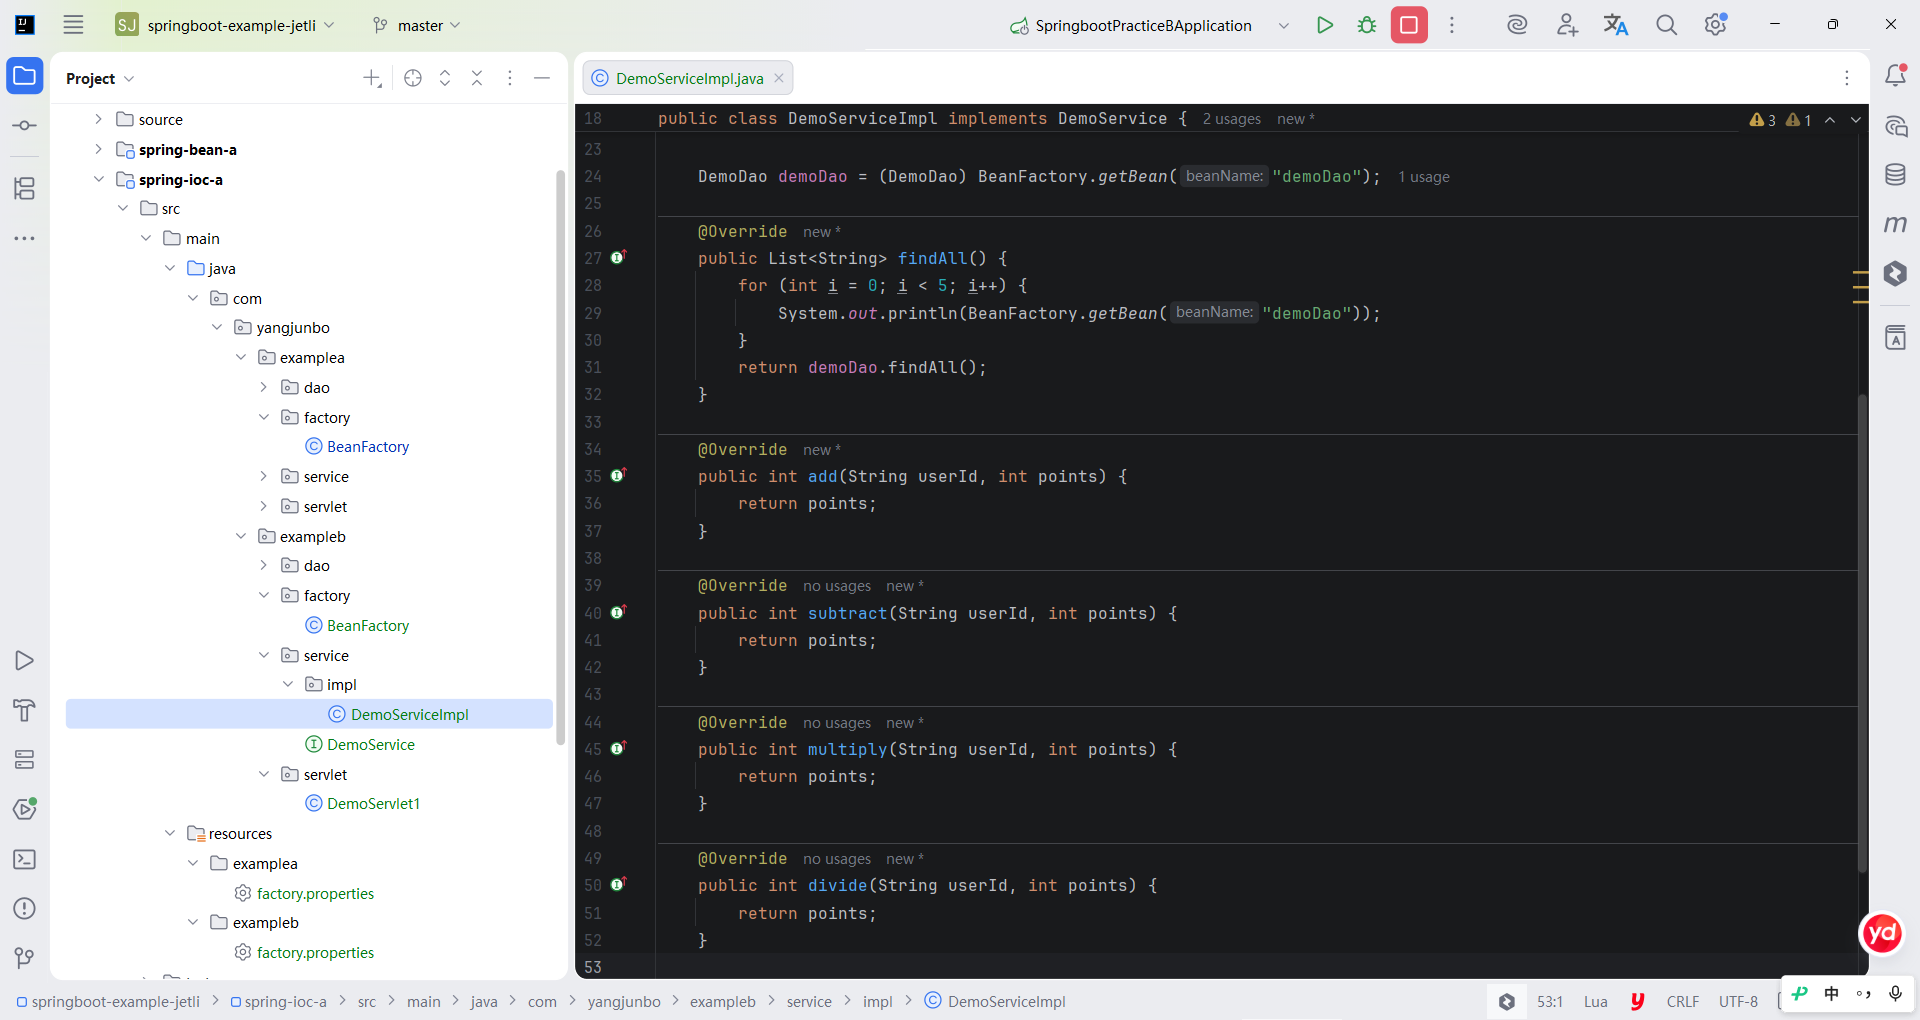Open the main hamburger menu
1920x1020 pixels.
point(73,25)
